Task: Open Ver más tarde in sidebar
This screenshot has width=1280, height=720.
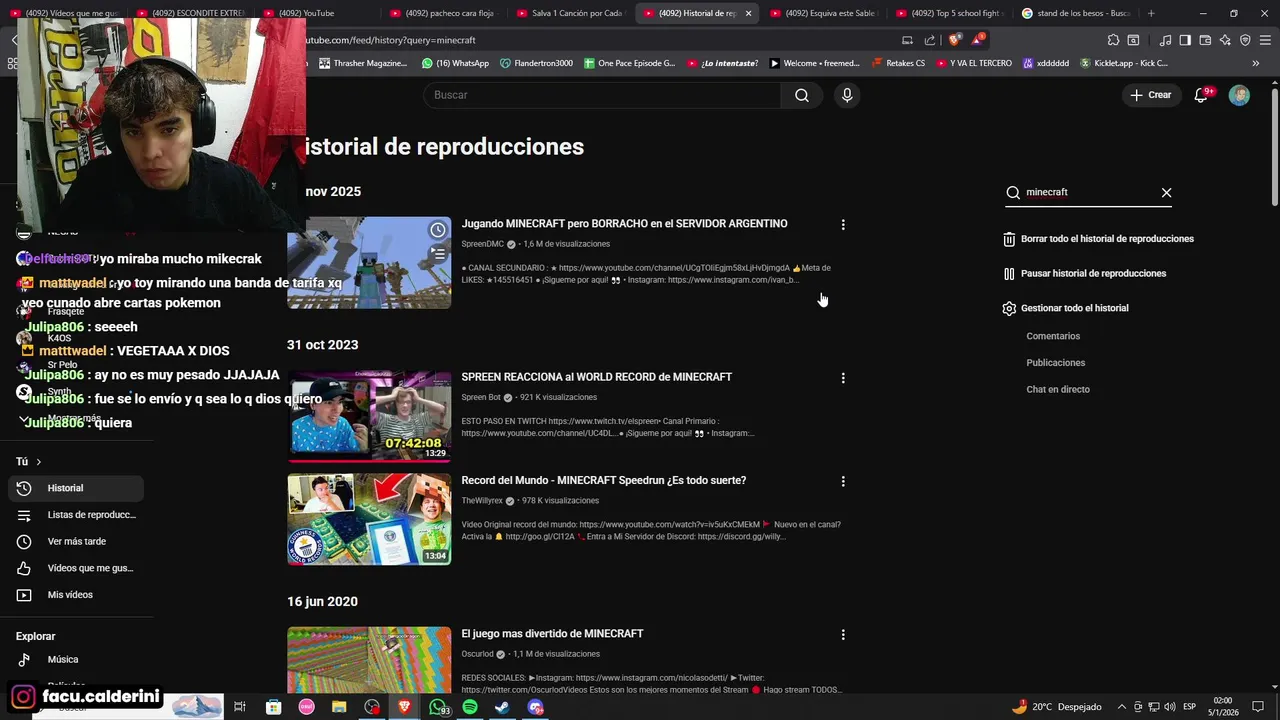Action: tap(75, 542)
